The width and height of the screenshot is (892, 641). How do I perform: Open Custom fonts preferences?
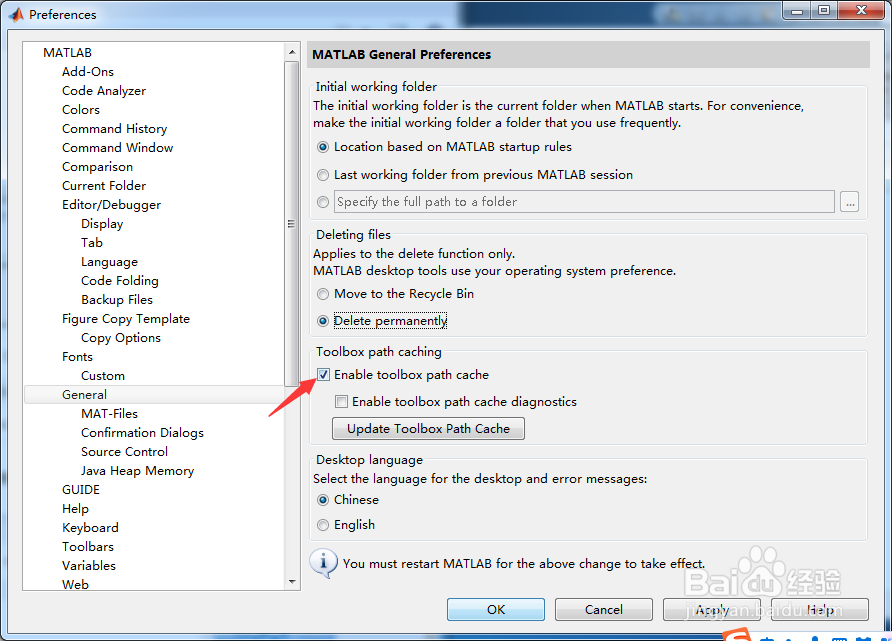tap(102, 376)
